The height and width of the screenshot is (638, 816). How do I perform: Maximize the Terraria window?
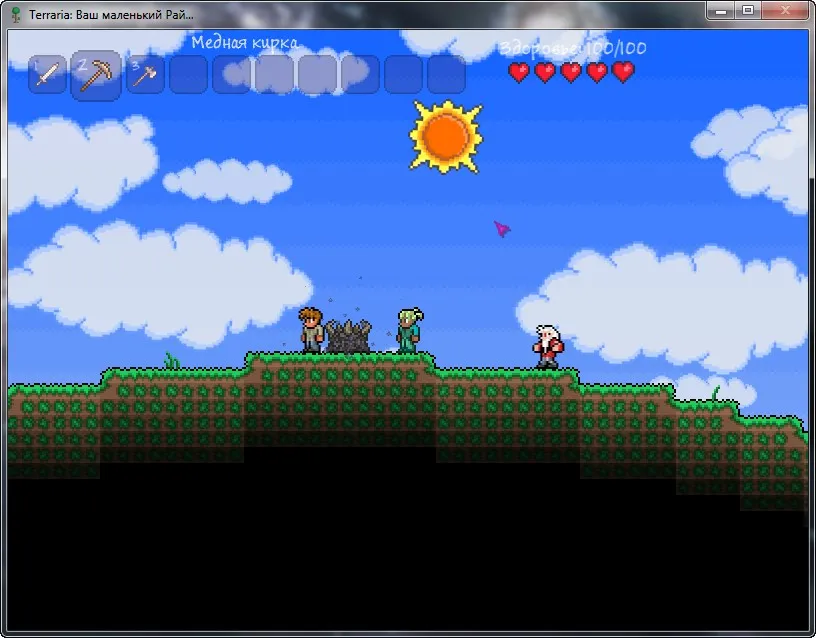click(748, 10)
